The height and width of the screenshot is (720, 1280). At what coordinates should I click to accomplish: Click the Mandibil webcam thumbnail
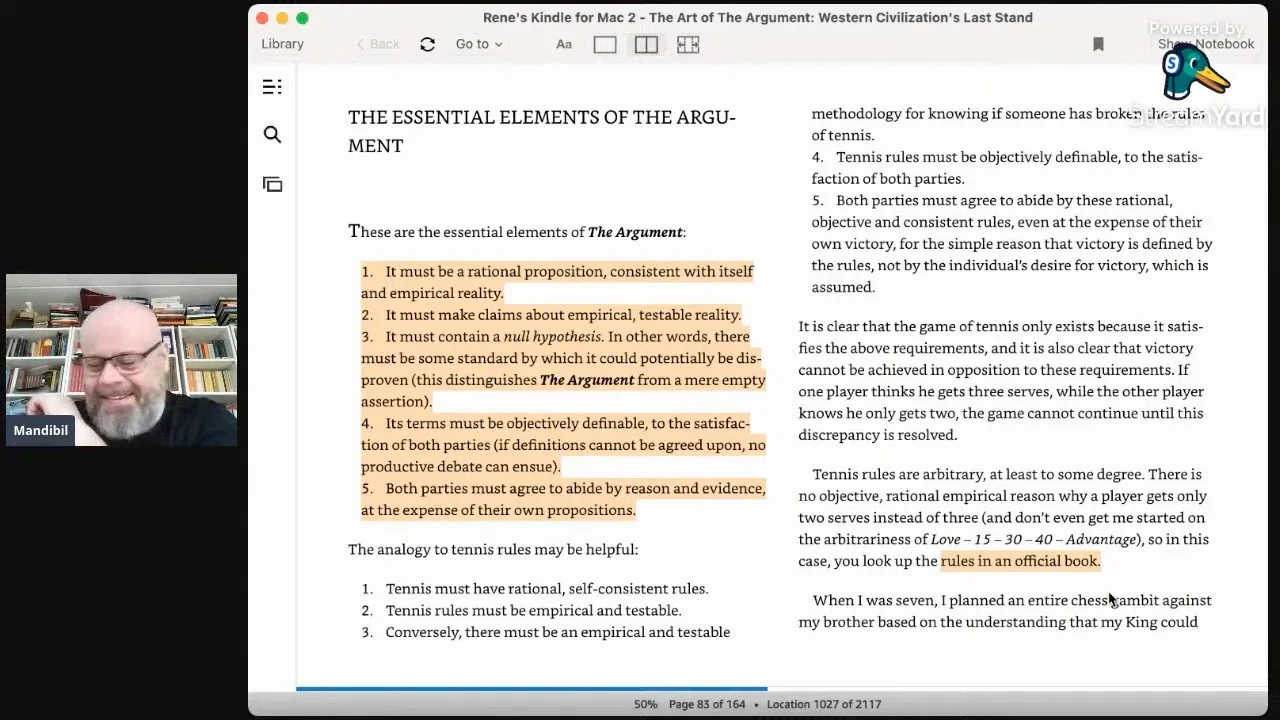click(121, 360)
